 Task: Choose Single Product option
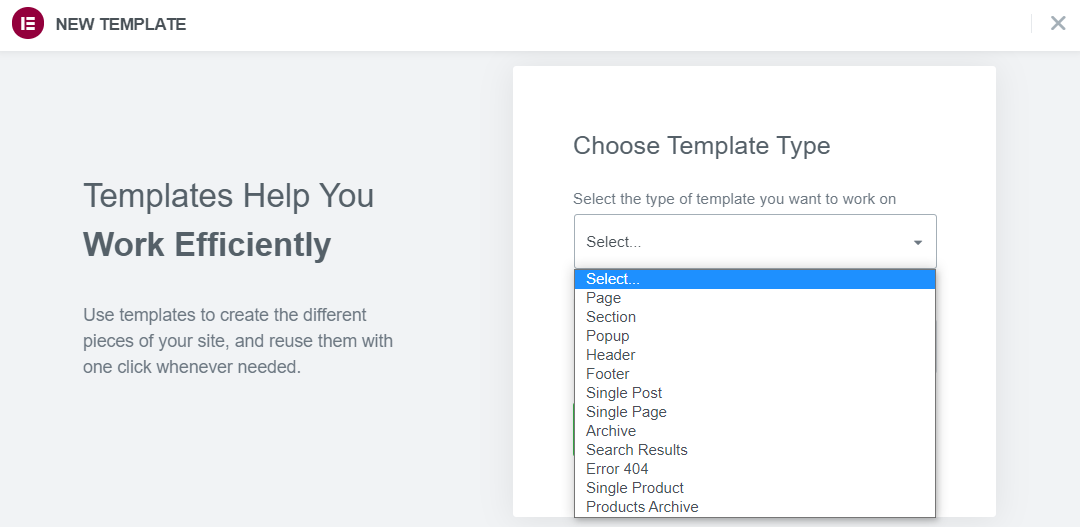(755, 488)
